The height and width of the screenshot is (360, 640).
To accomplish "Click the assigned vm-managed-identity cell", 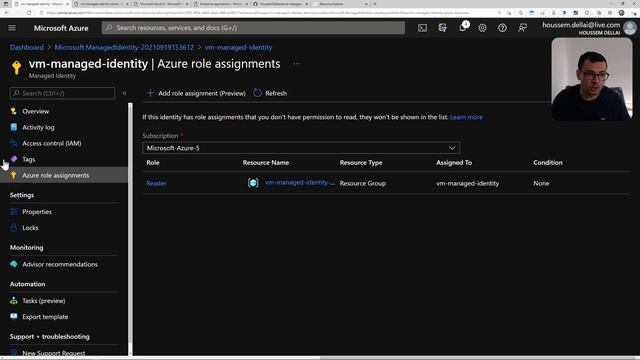I will coord(467,183).
